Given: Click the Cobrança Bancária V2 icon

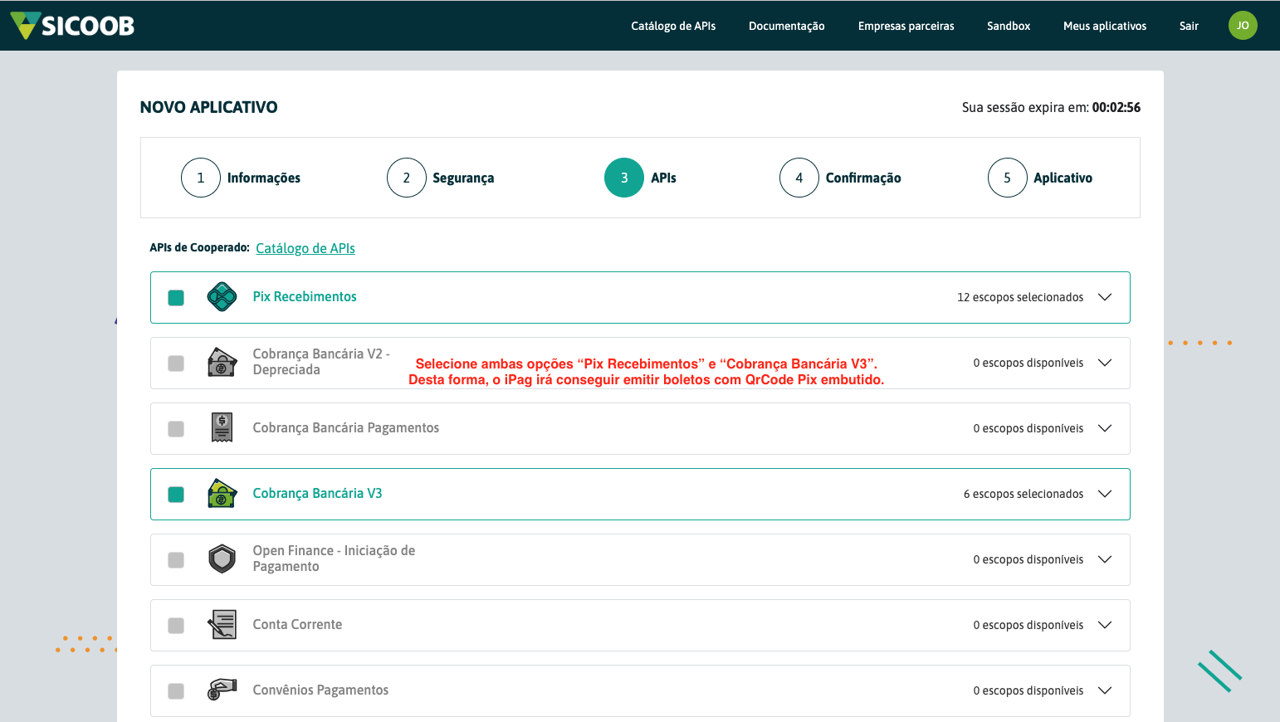Looking at the screenshot, I should (222, 362).
